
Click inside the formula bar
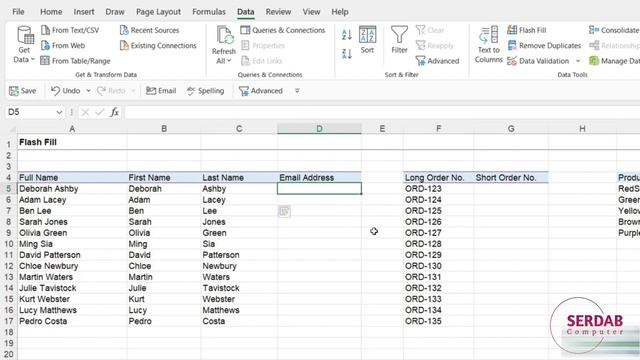pyautogui.click(x=382, y=112)
